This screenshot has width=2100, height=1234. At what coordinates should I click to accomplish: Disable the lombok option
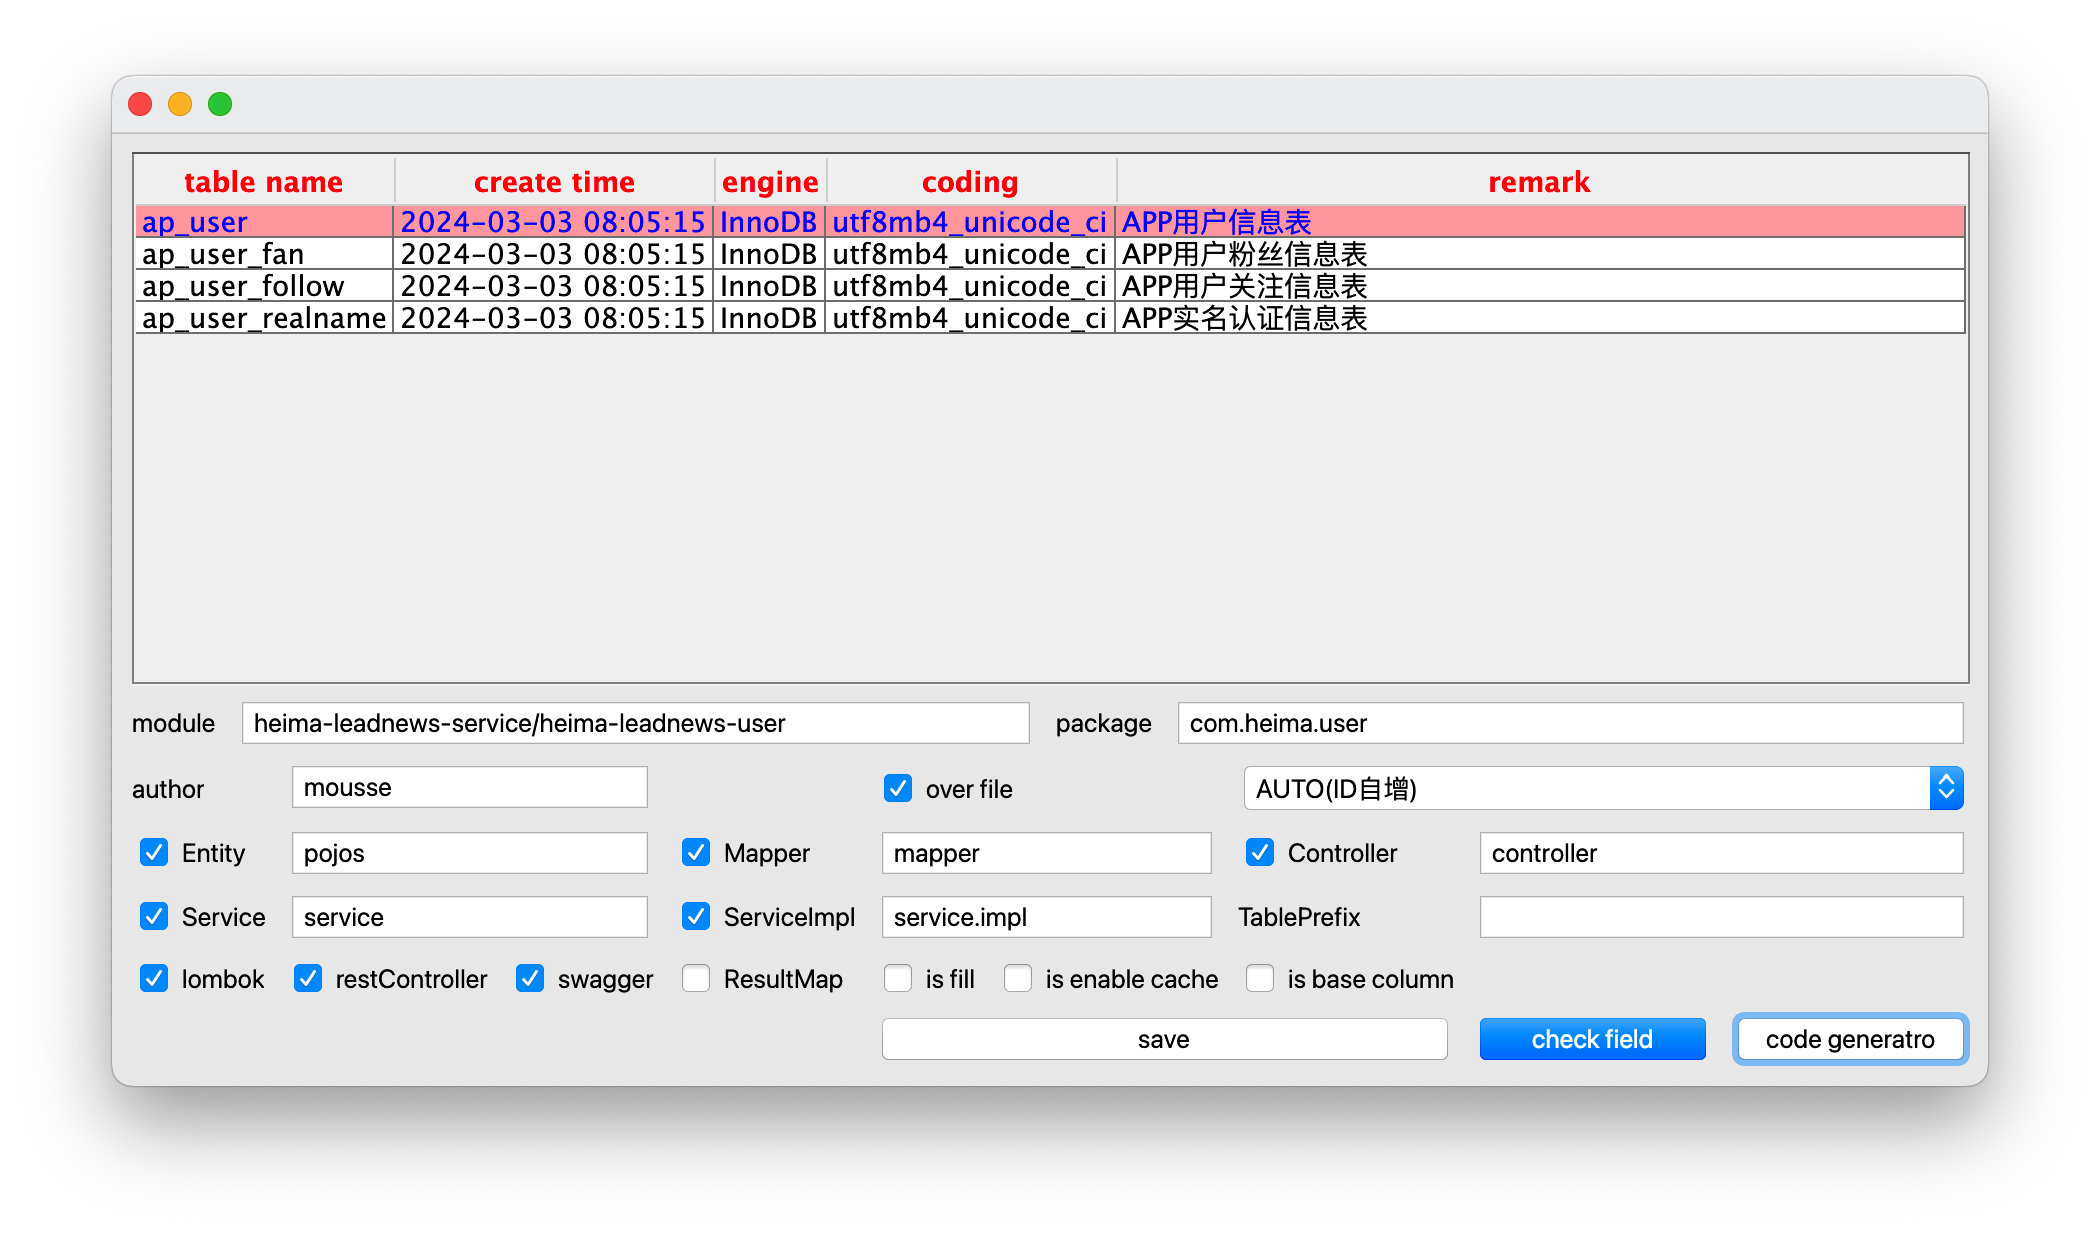[x=154, y=978]
